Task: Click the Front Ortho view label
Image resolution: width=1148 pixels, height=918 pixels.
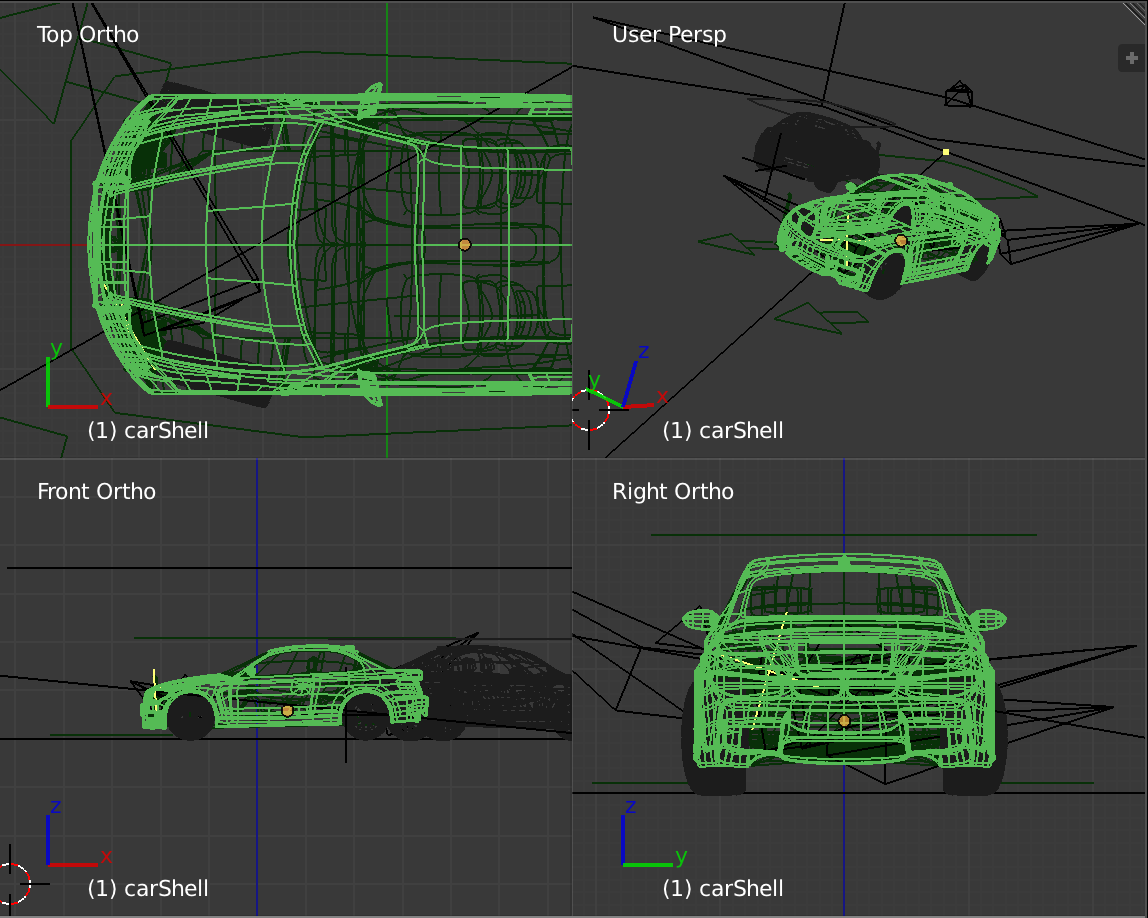Action: [96, 491]
